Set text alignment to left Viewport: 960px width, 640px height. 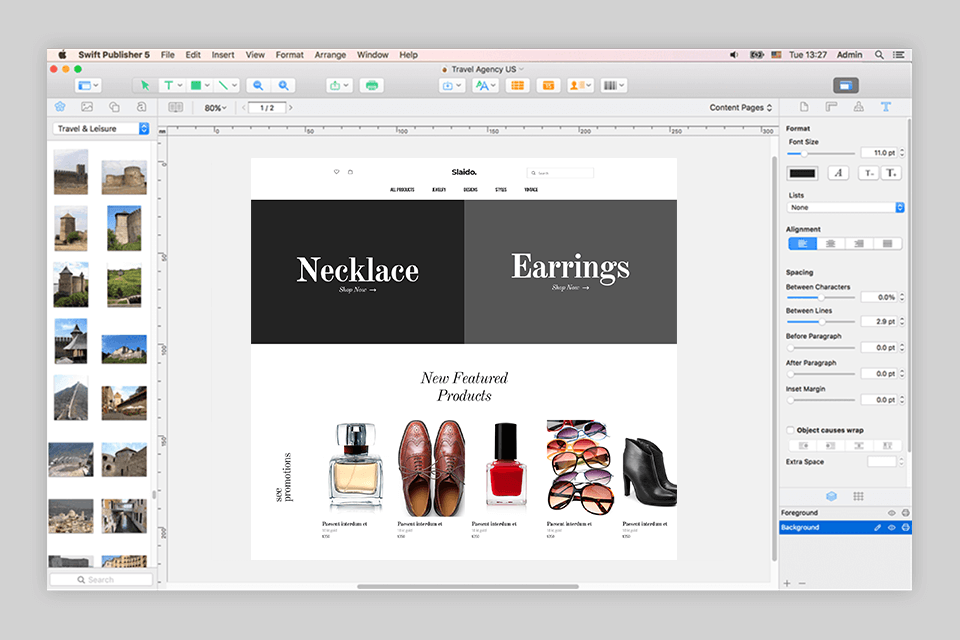(x=803, y=244)
